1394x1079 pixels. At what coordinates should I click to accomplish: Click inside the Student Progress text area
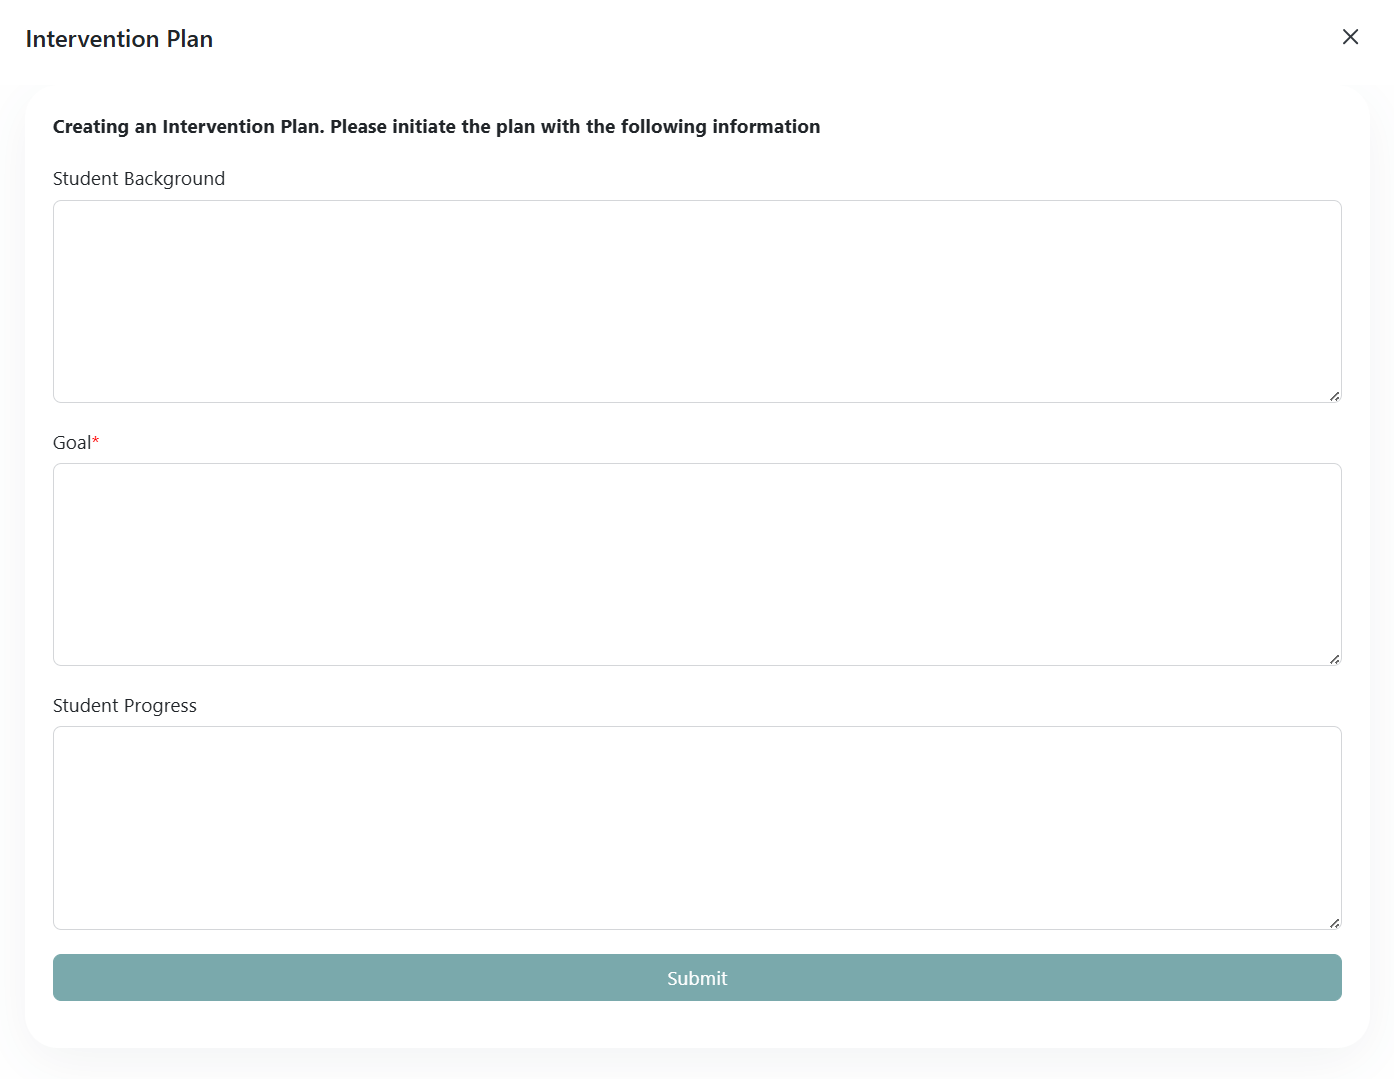[697, 827]
